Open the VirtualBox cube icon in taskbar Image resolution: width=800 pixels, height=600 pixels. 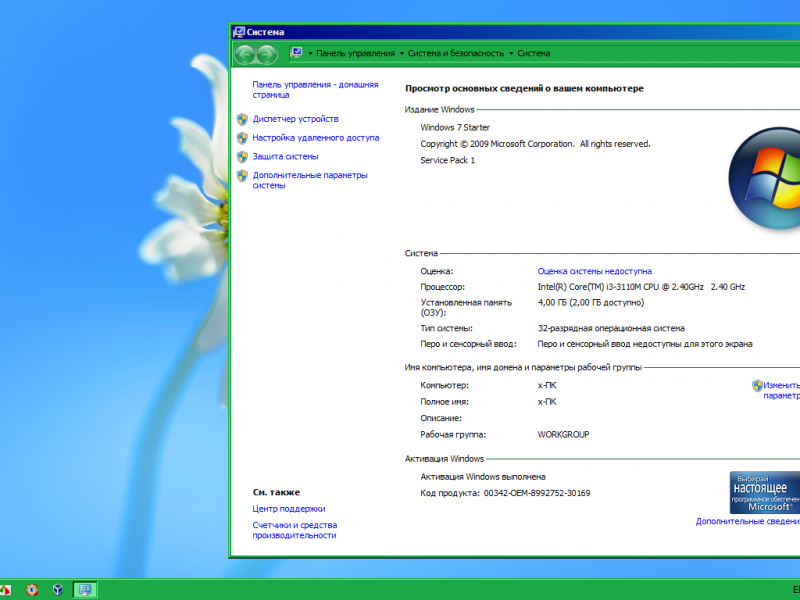pyautogui.click(x=58, y=590)
